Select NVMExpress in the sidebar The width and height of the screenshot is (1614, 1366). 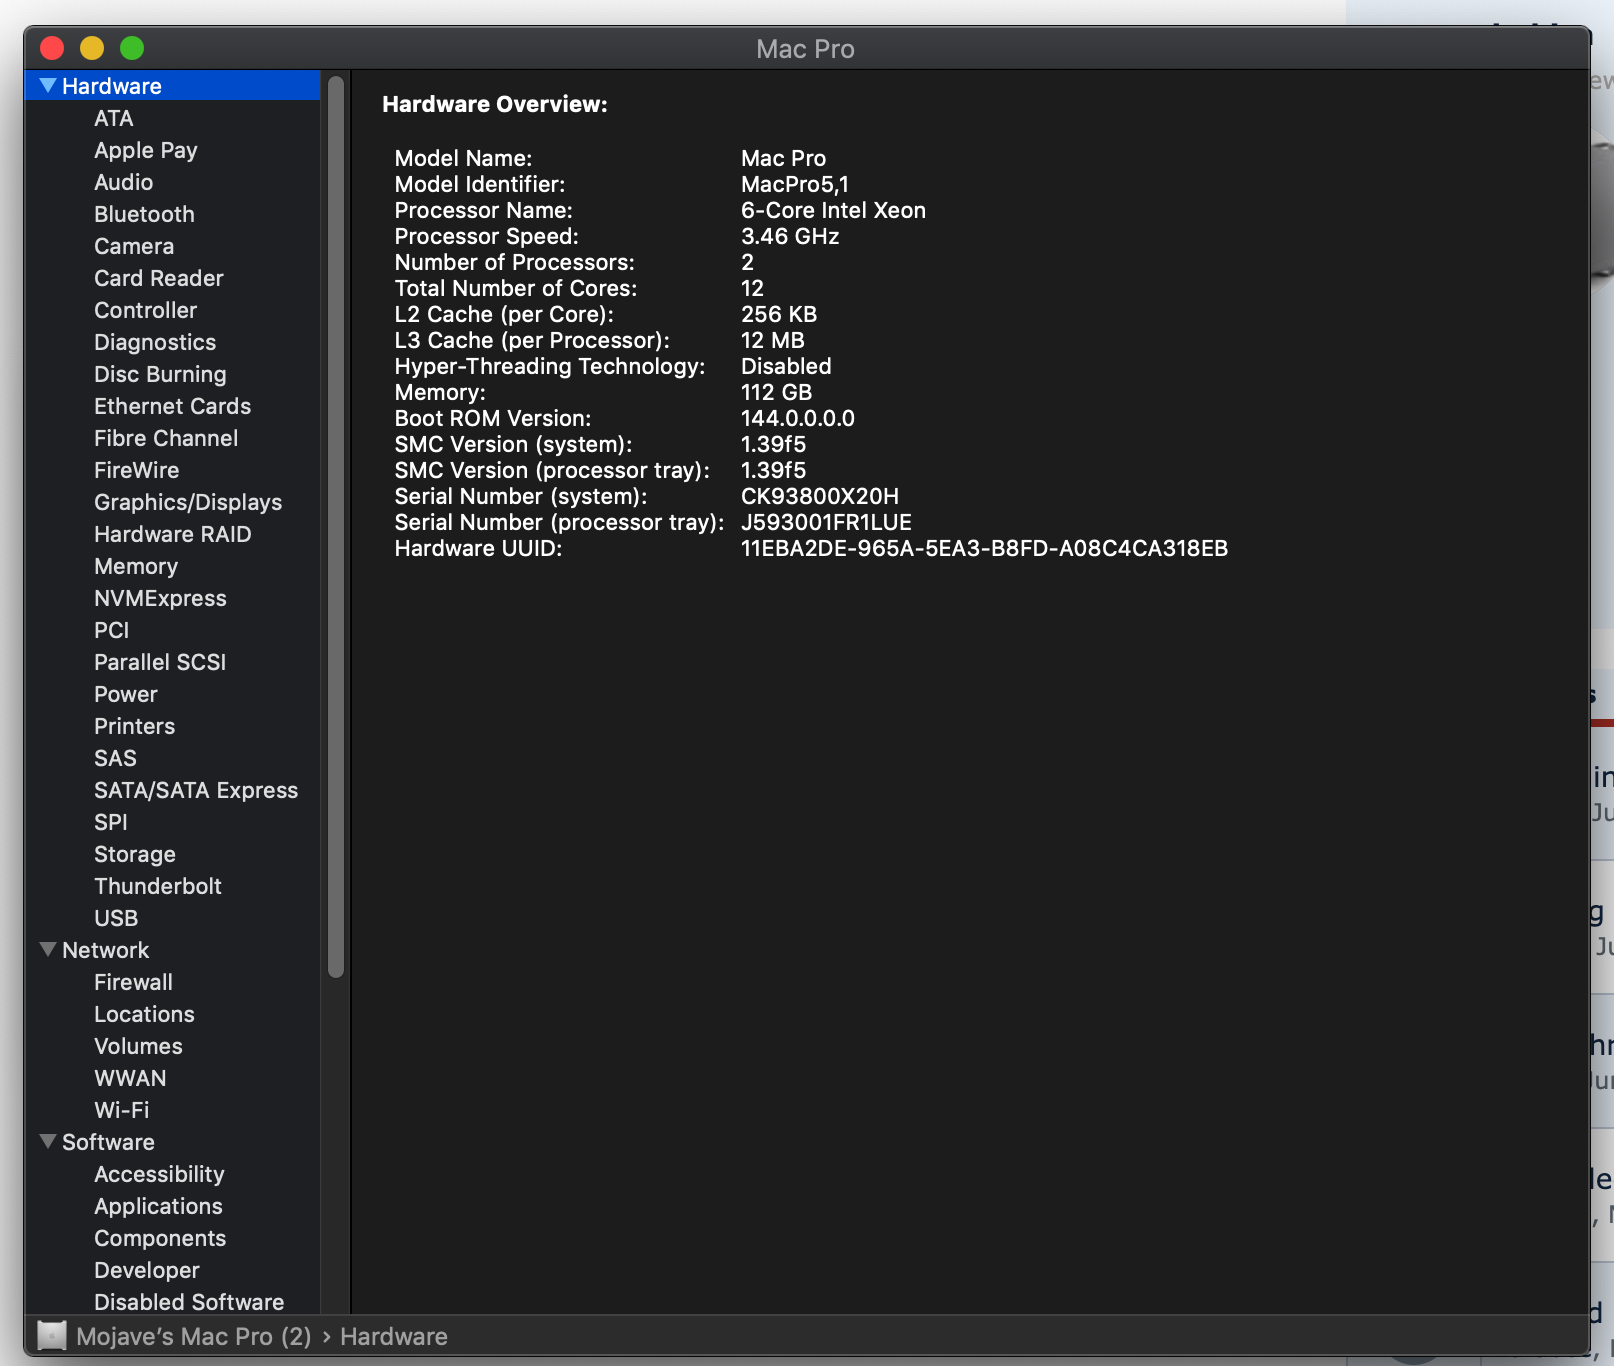pyautogui.click(x=161, y=598)
